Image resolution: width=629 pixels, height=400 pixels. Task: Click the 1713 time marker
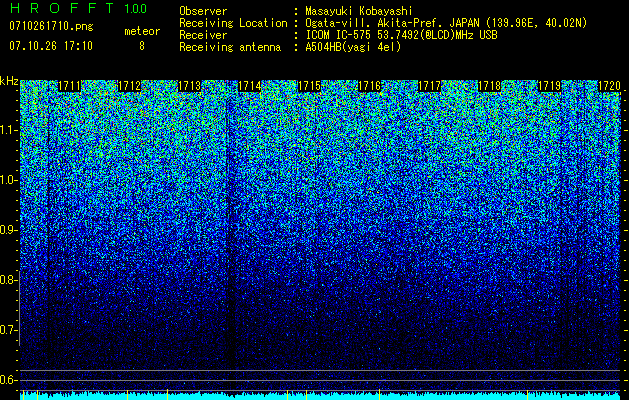pos(189,86)
